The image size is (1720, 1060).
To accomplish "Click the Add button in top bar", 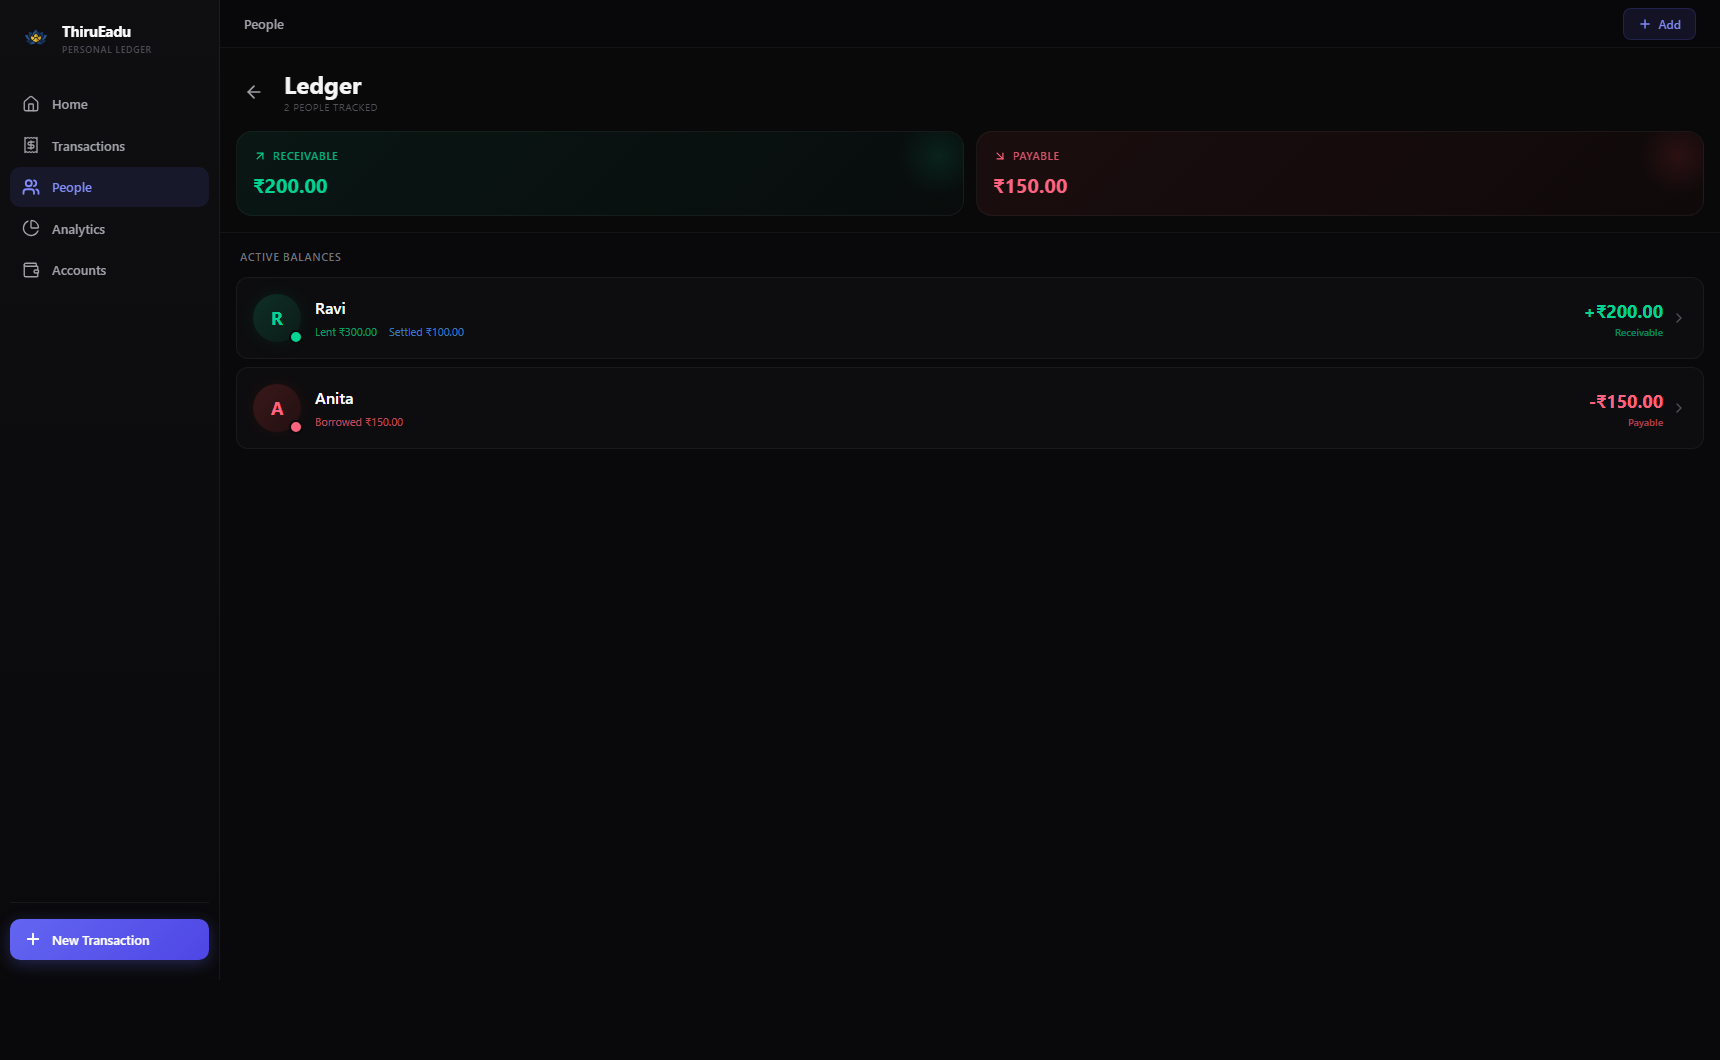I will tap(1659, 24).
